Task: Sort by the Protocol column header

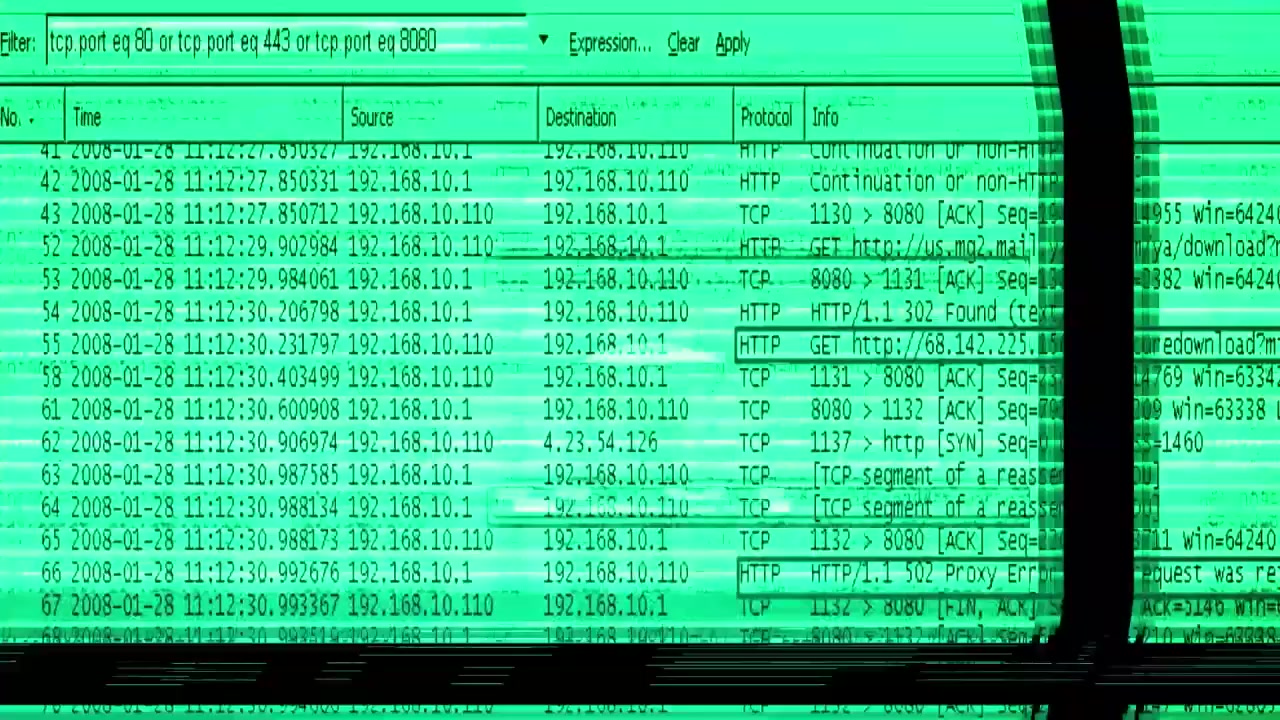Action: [766, 118]
